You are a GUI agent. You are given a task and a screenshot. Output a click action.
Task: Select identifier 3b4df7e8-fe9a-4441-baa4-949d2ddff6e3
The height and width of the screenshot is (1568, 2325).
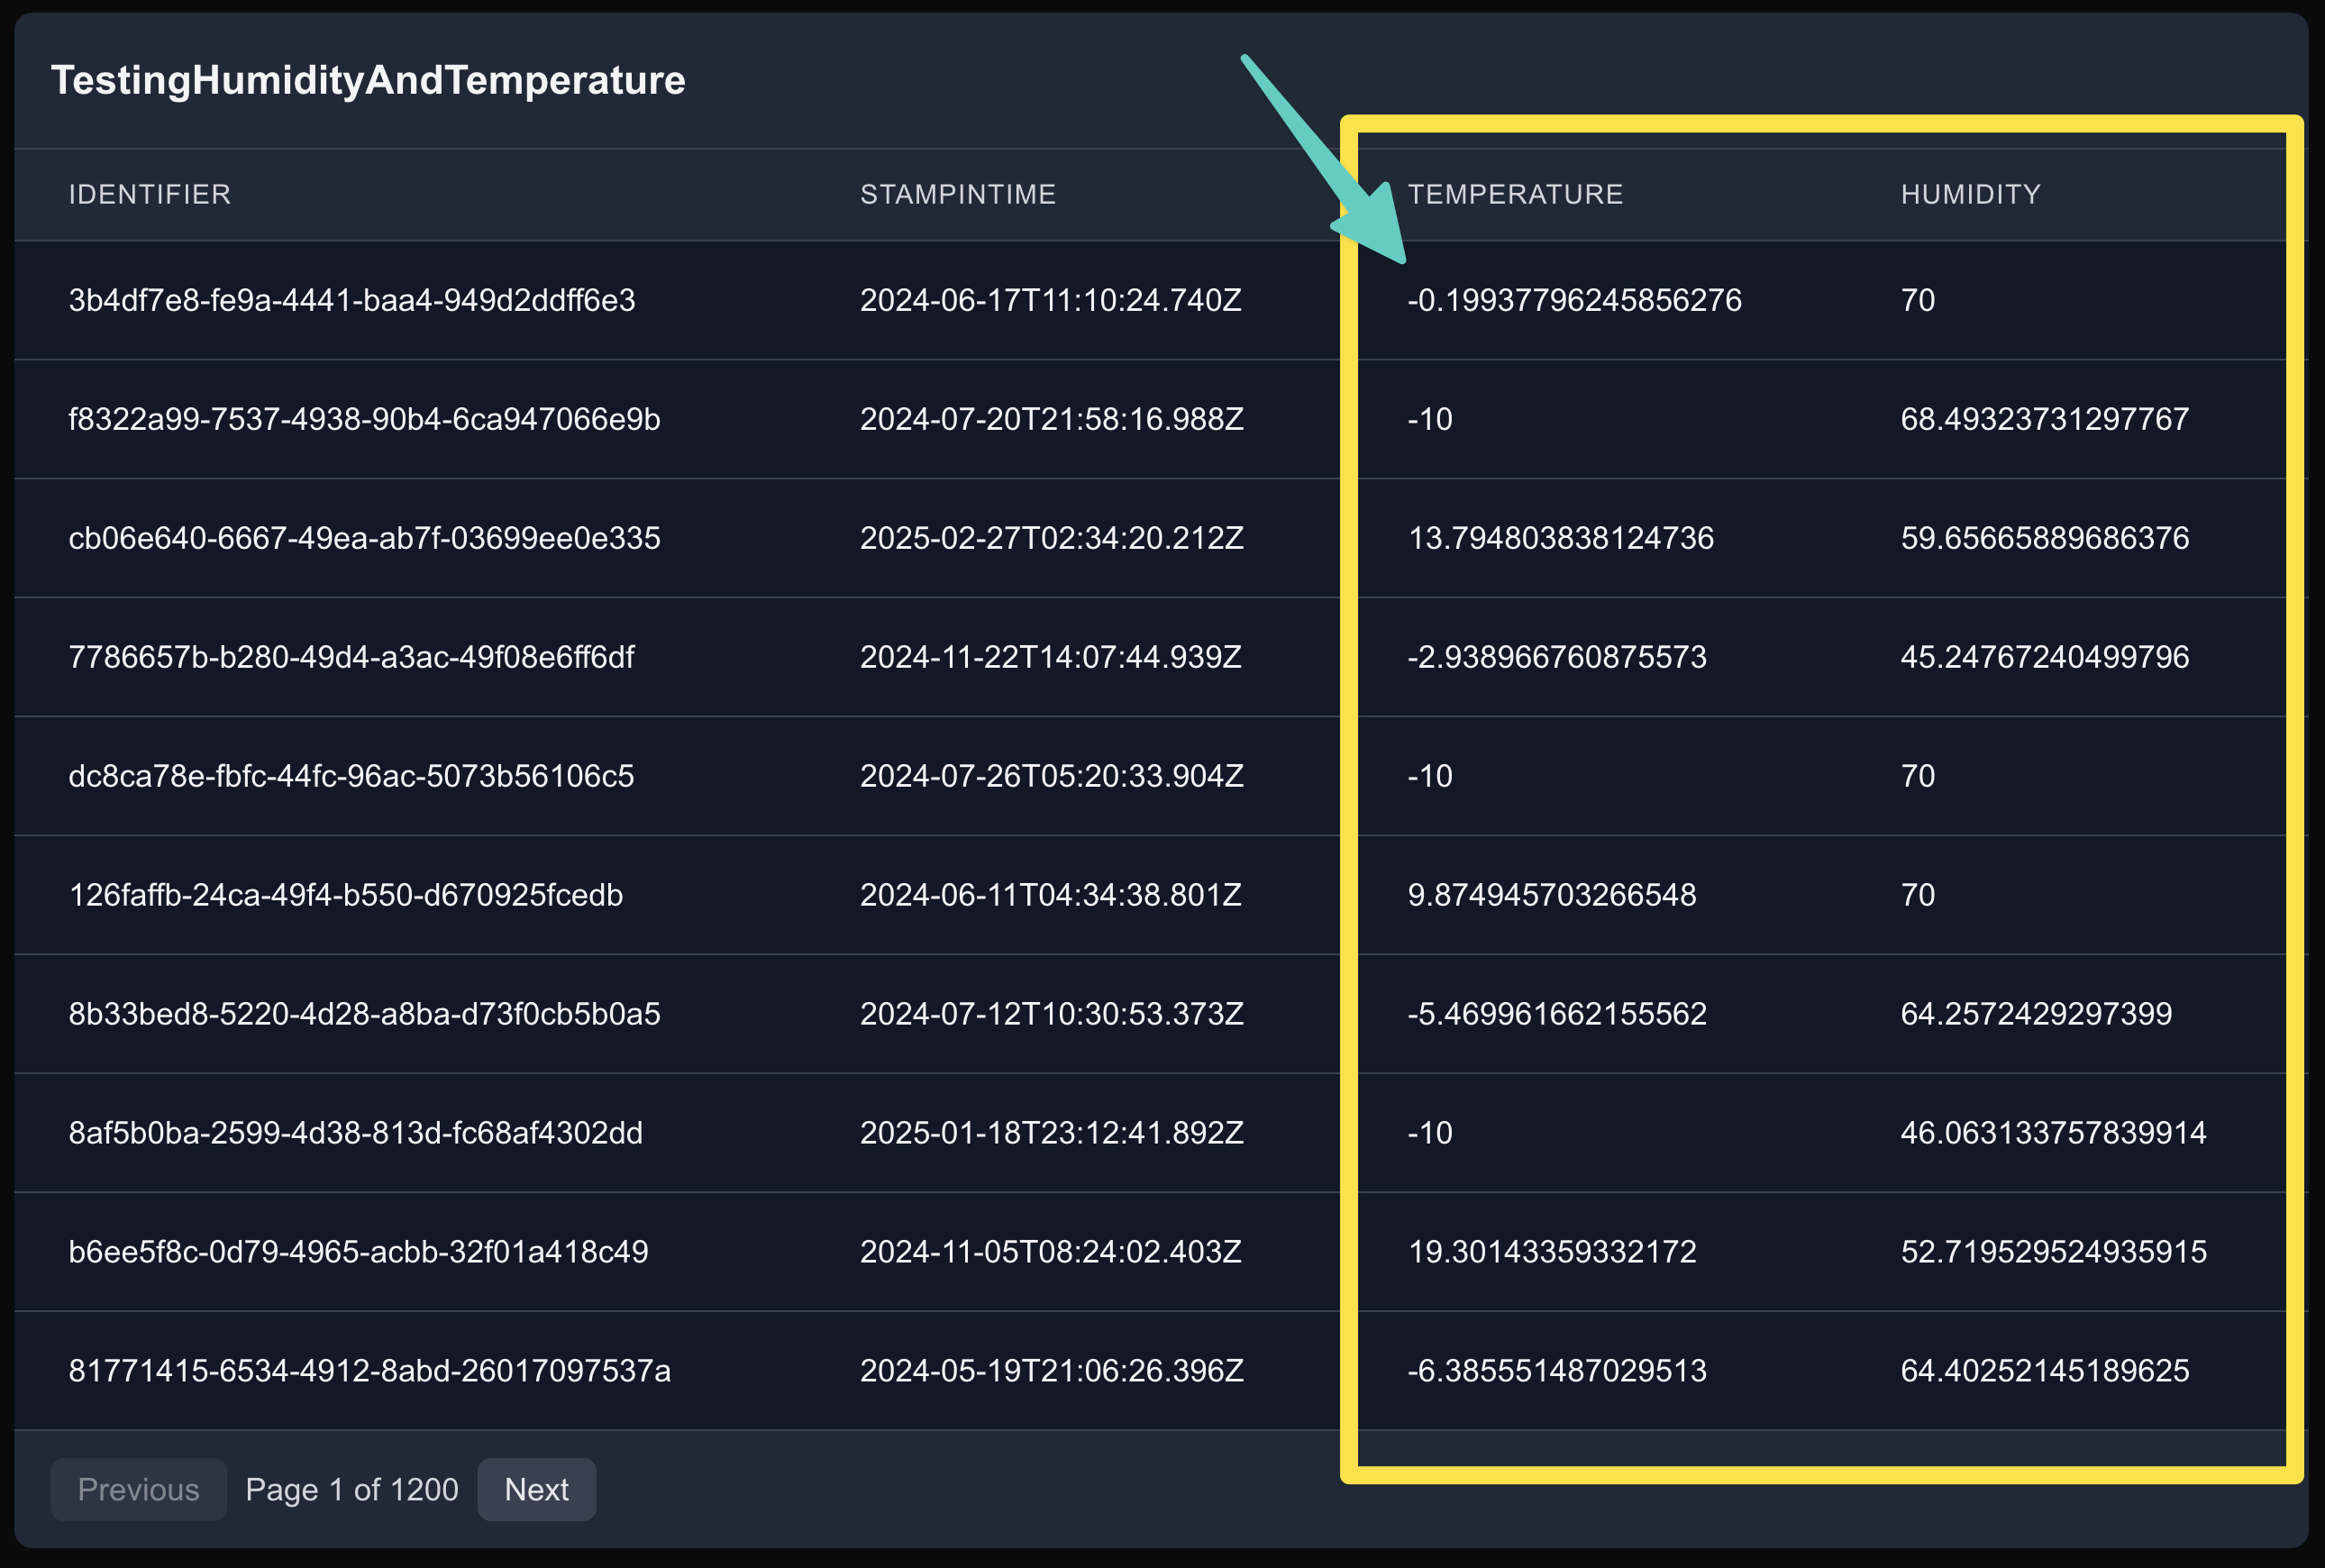click(352, 300)
